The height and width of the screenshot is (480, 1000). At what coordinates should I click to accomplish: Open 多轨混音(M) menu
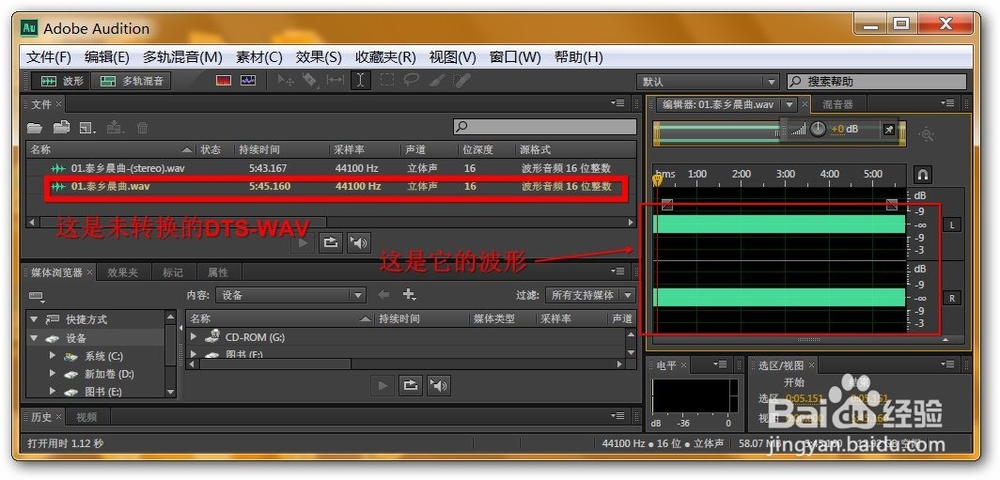coord(182,57)
